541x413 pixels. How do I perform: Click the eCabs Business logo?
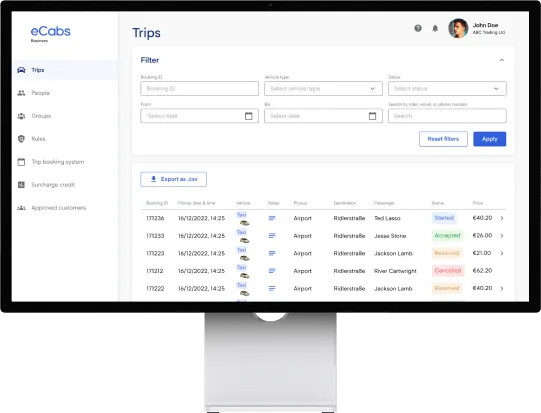[50, 34]
